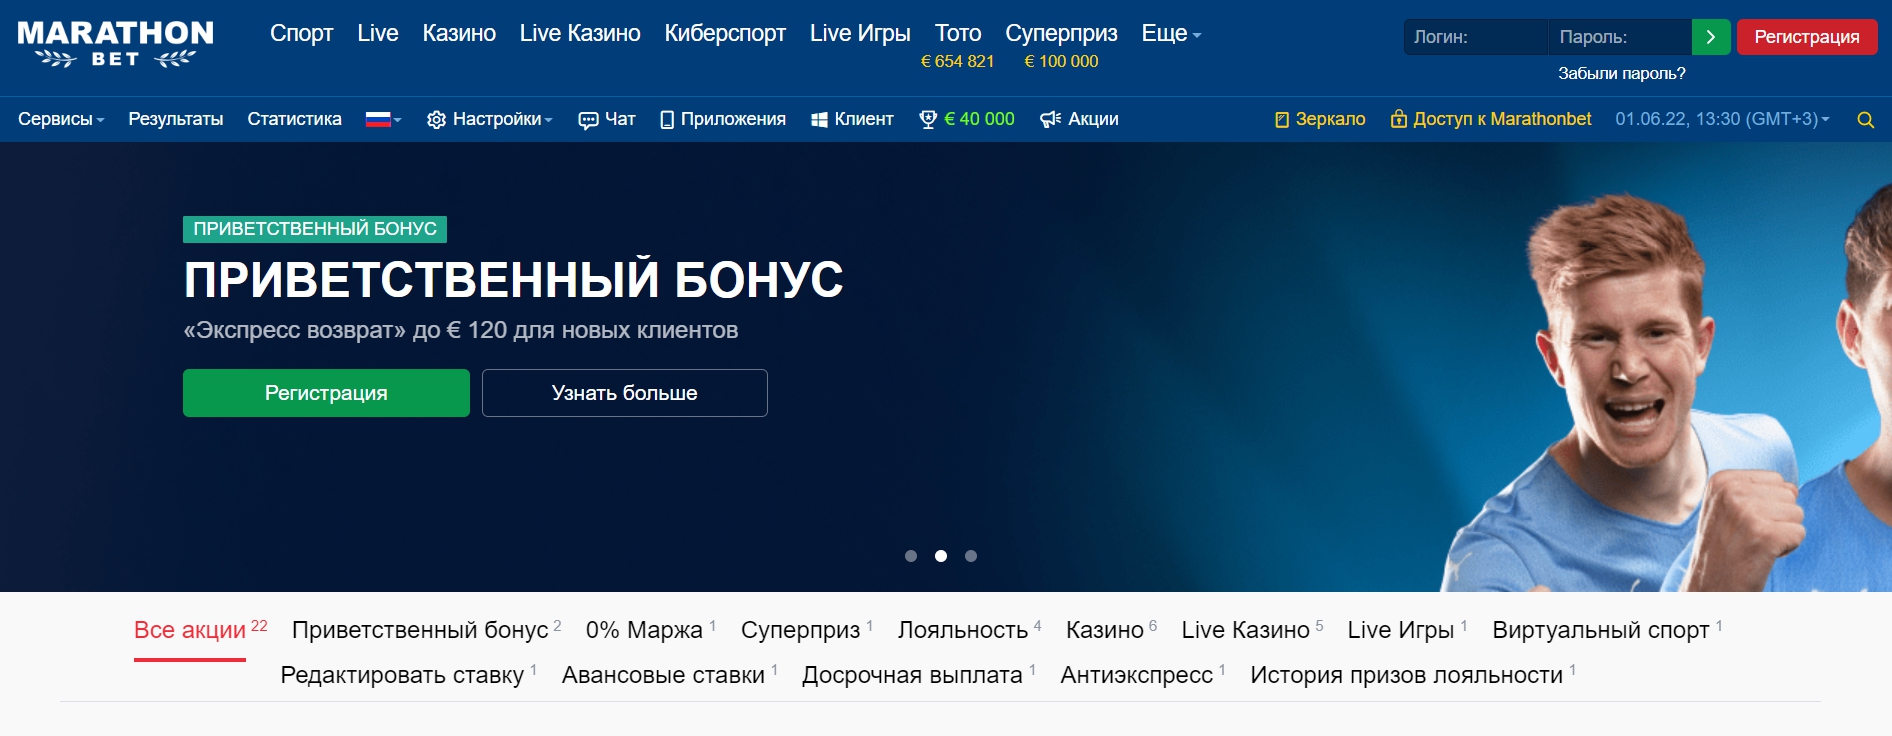Open Статистика page

point(294,119)
